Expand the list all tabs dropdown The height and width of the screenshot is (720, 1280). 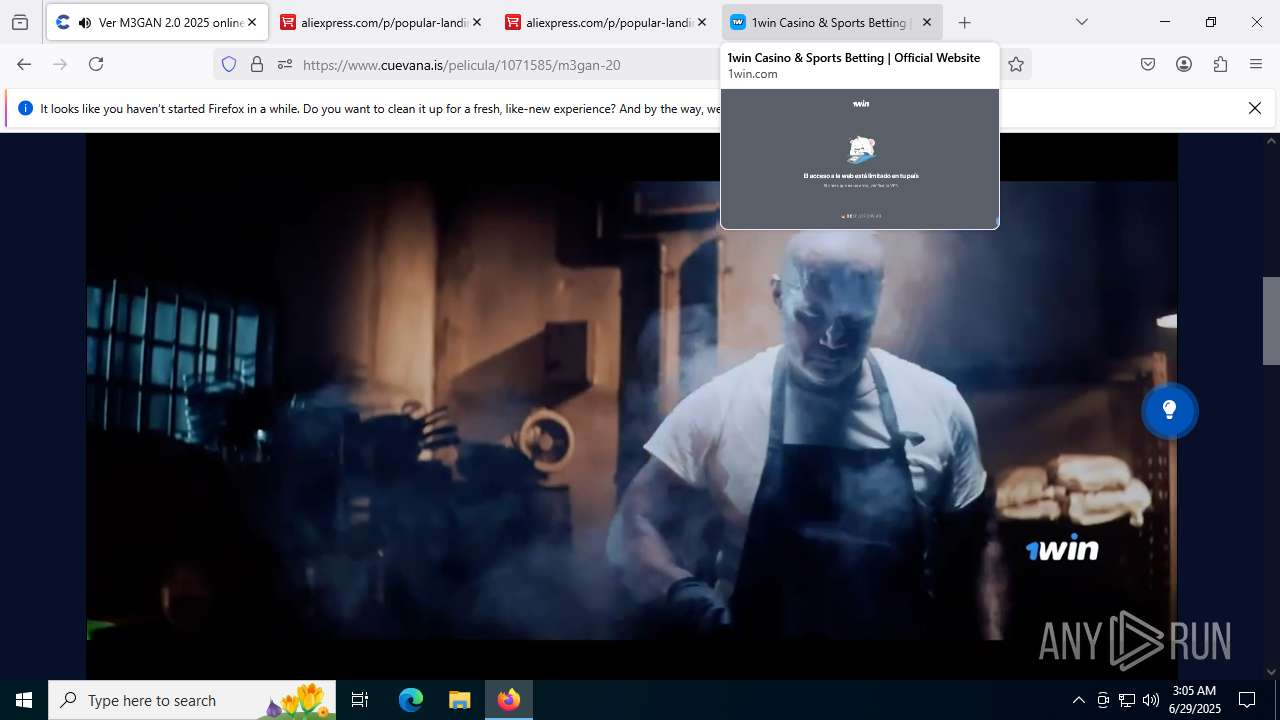[1082, 22]
